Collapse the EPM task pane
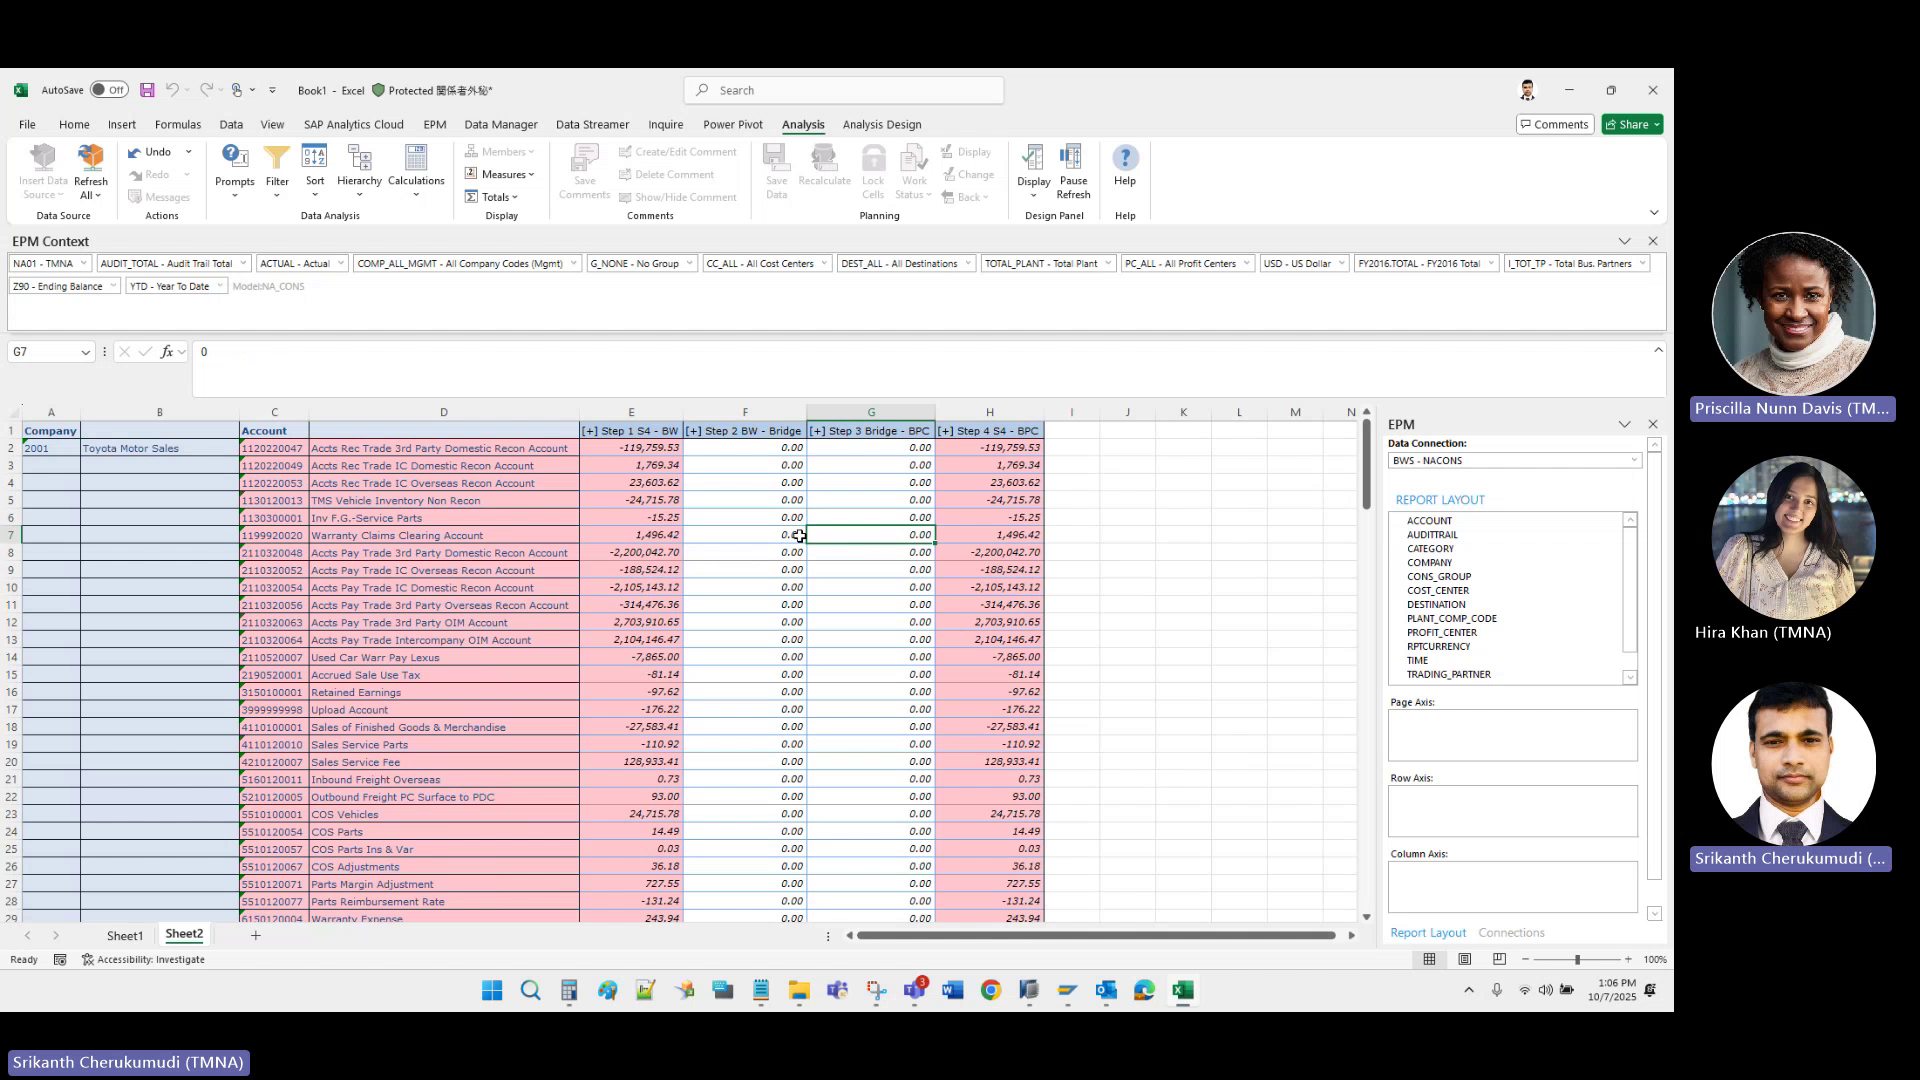Image resolution: width=1920 pixels, height=1080 pixels. [1624, 424]
